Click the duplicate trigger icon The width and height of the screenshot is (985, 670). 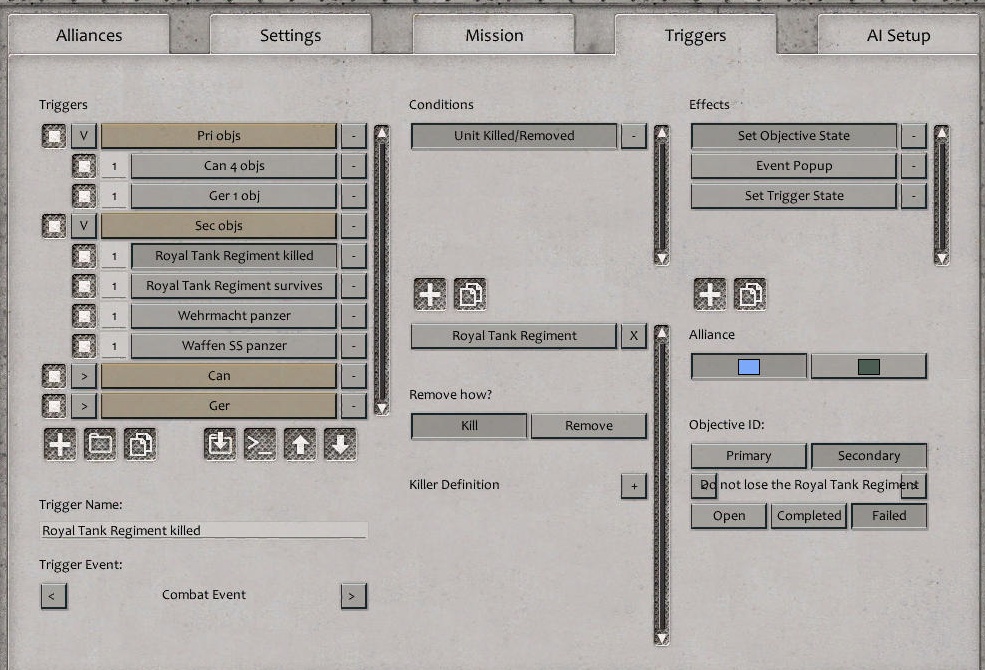pos(141,444)
